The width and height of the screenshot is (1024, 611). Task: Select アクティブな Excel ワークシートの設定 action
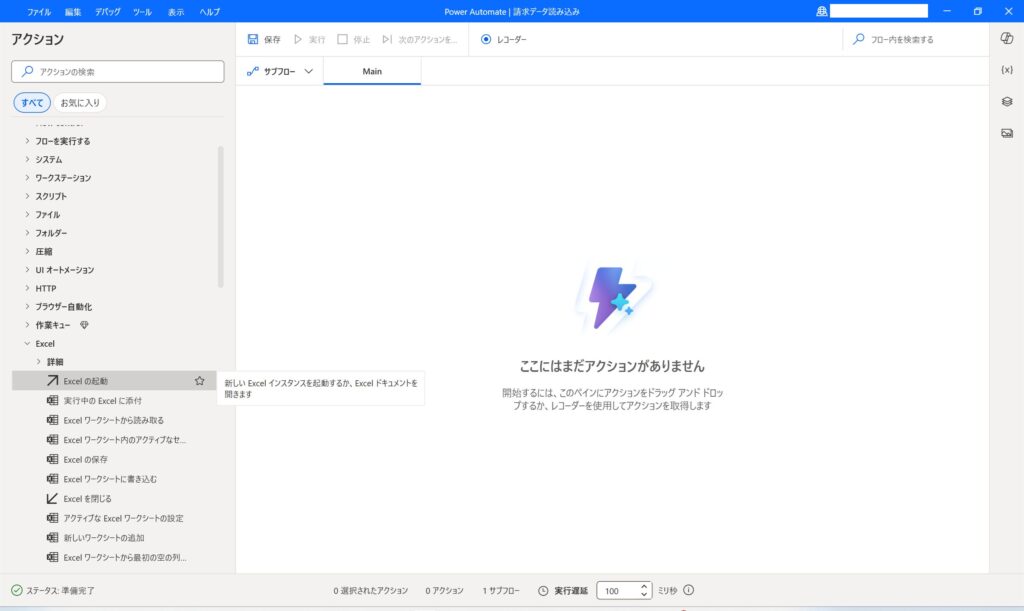114,518
